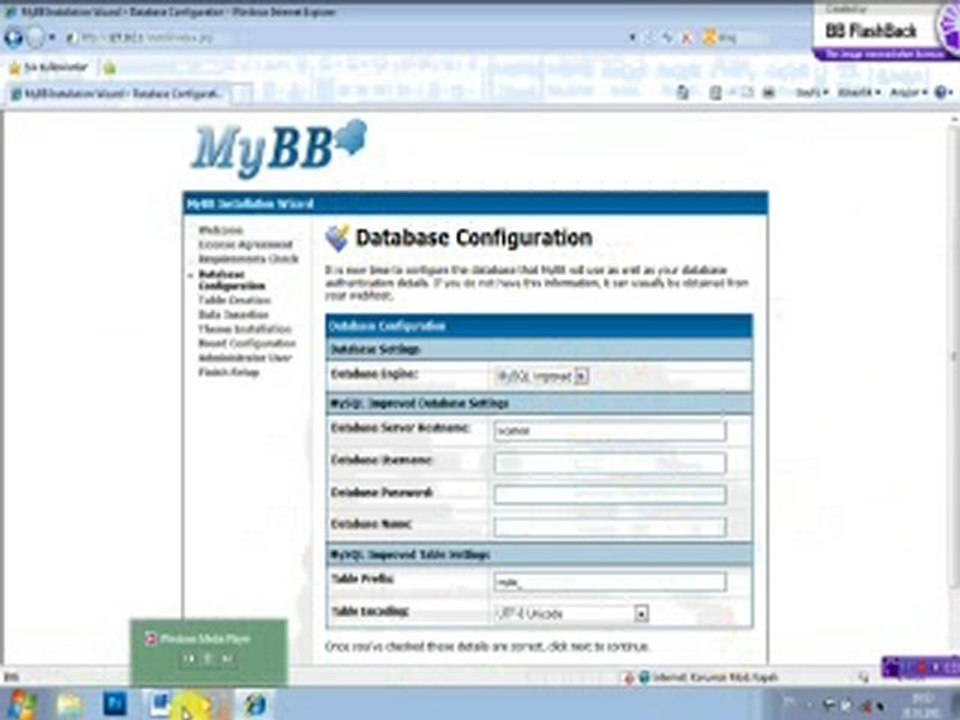Viewport: 960px width, 720px height.
Task: Open the Güvenlik (Safety) menu
Action: tap(858, 93)
